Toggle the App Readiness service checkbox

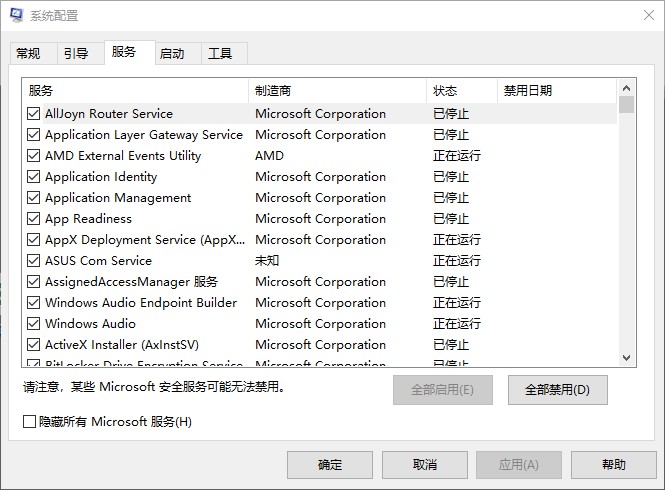[x=34, y=219]
